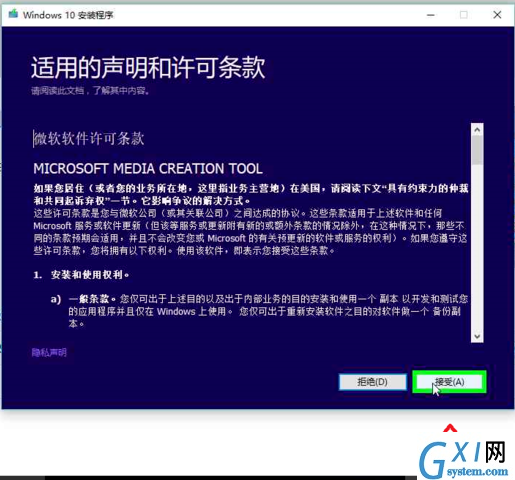Click the 微软软件许可条款 license title
This screenshot has width=515, height=480.
click(x=89, y=139)
